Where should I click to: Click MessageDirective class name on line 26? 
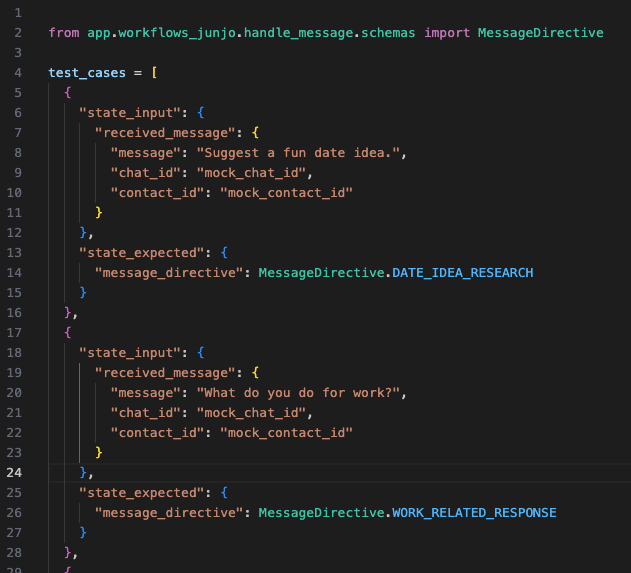coord(322,513)
